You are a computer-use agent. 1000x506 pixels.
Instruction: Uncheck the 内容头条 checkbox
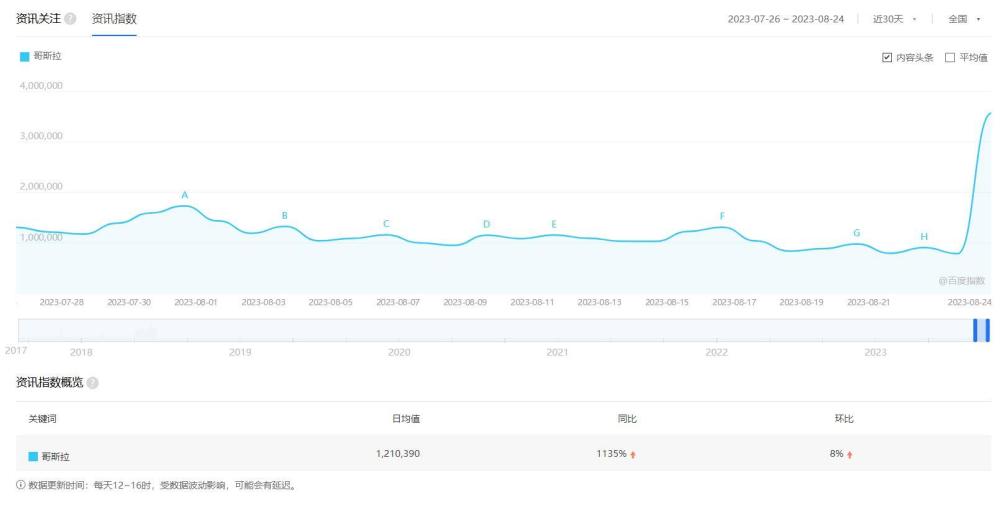tap(886, 57)
